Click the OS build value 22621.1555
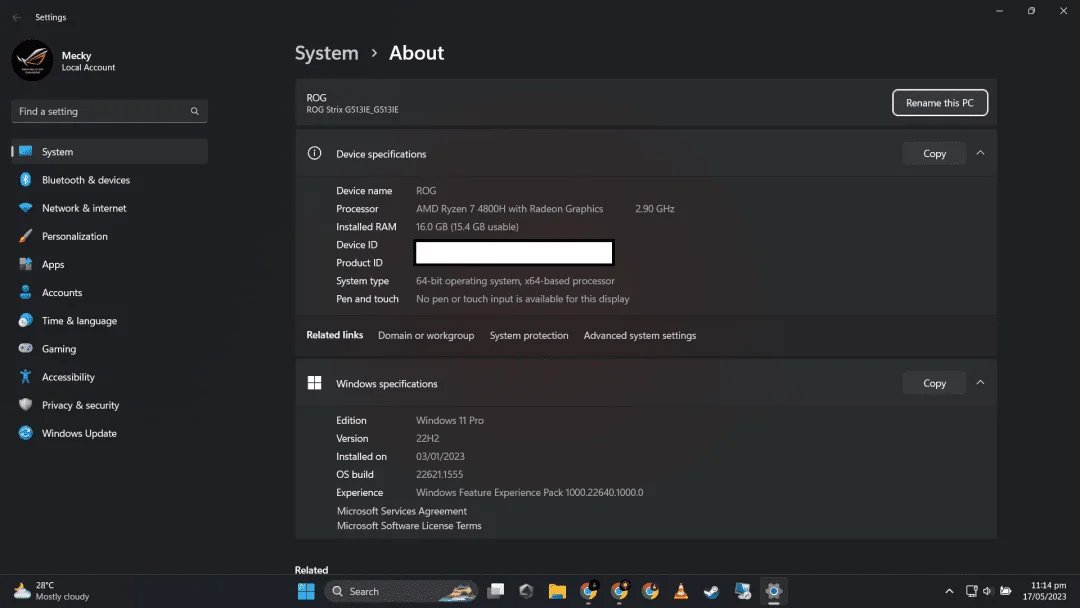Viewport: 1080px width, 608px height. coord(439,474)
